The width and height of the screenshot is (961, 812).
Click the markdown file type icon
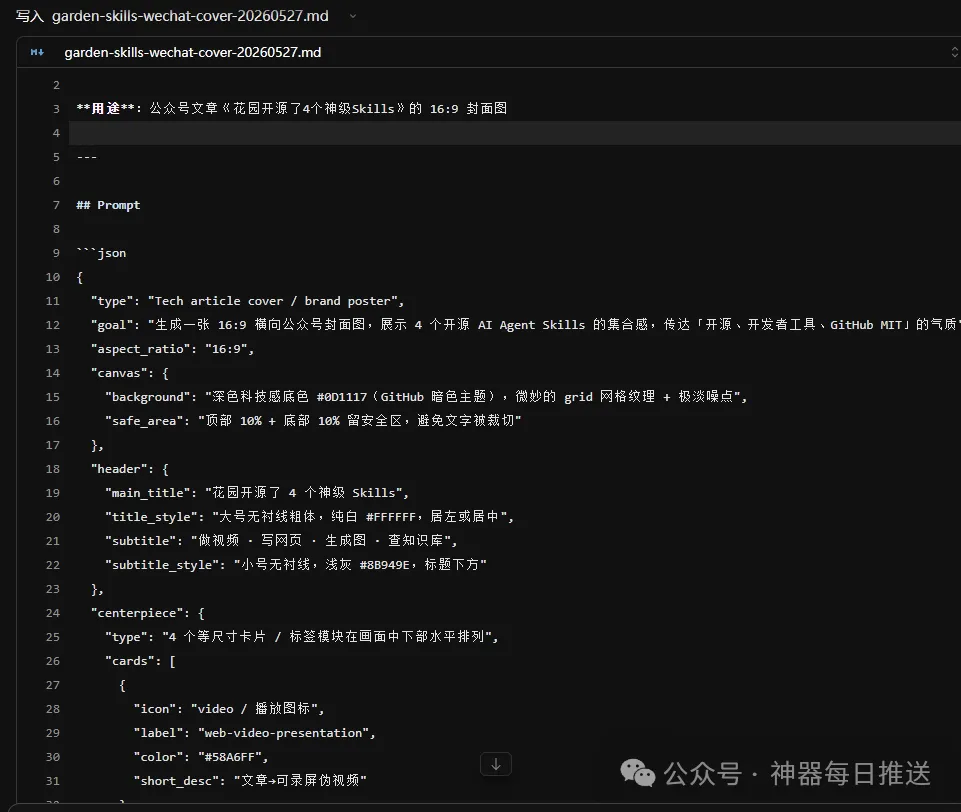coord(37,53)
